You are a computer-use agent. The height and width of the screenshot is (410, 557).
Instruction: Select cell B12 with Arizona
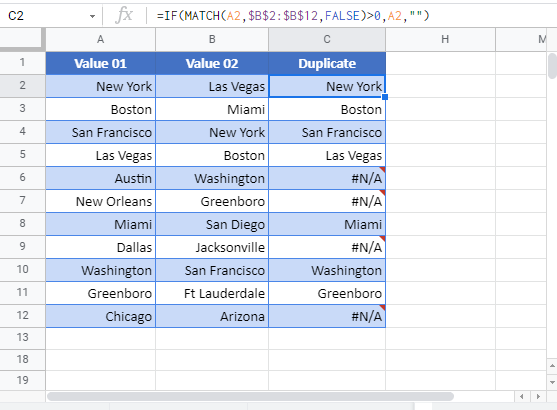[x=212, y=316]
